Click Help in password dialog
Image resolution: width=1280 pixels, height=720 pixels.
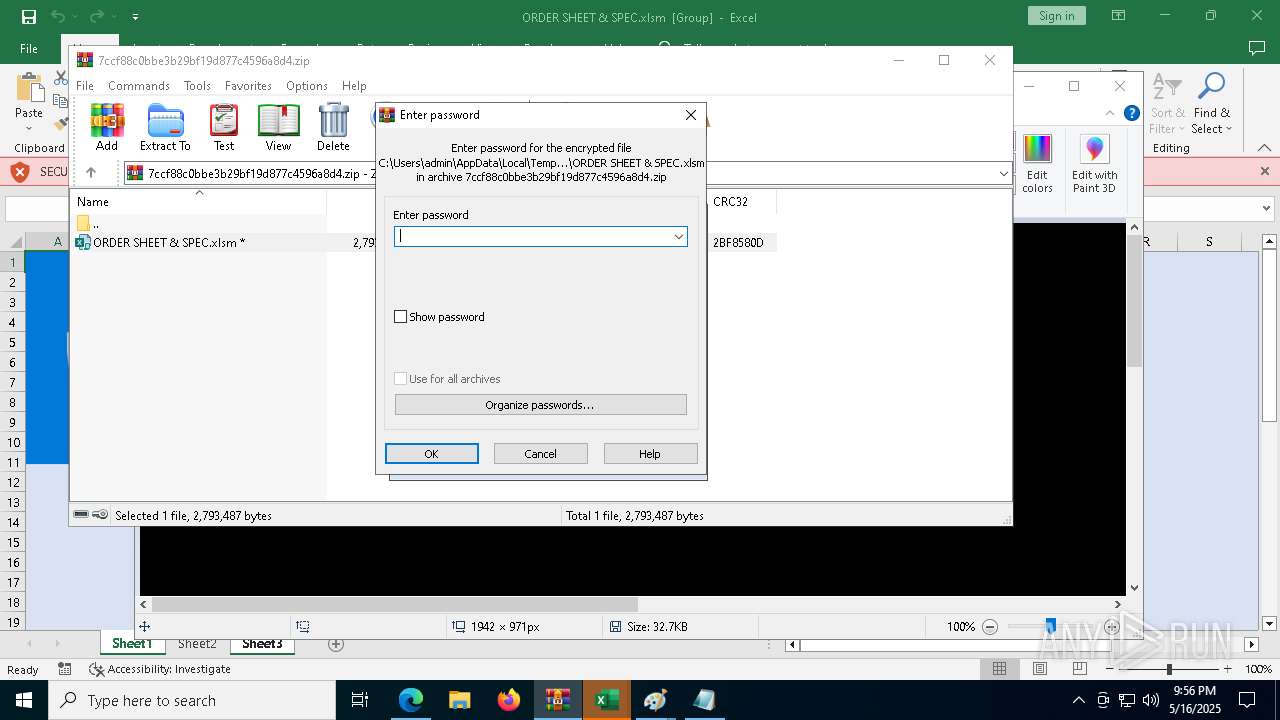tap(650, 454)
